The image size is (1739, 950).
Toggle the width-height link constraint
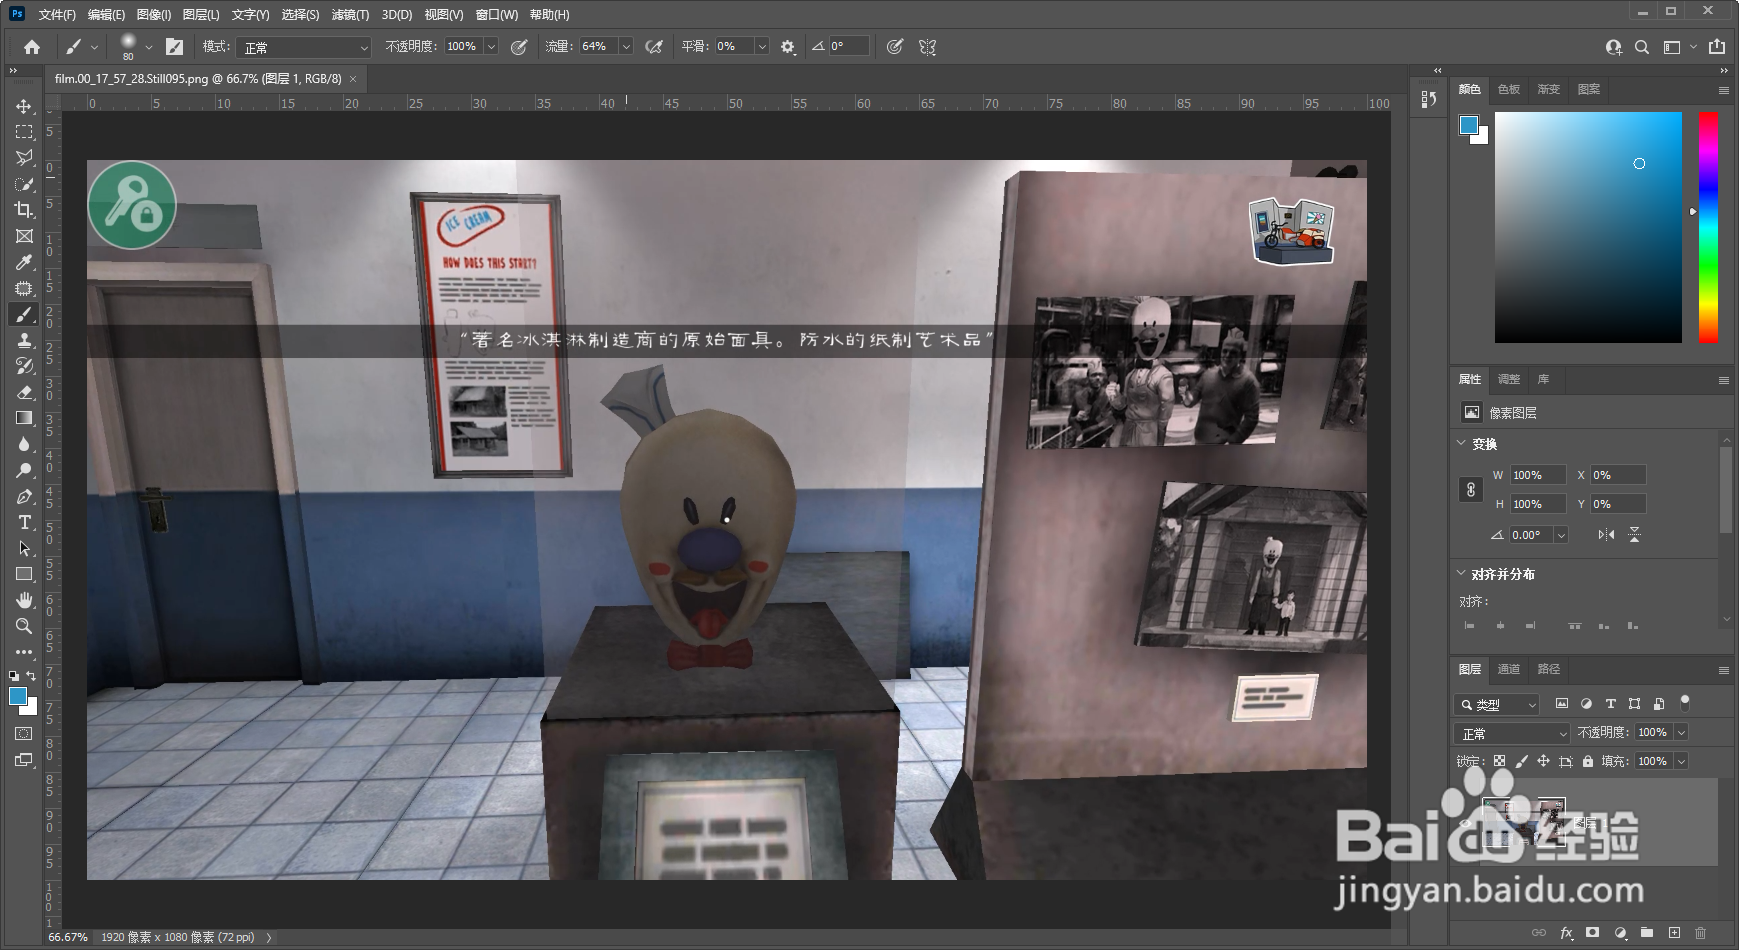coord(1471,490)
